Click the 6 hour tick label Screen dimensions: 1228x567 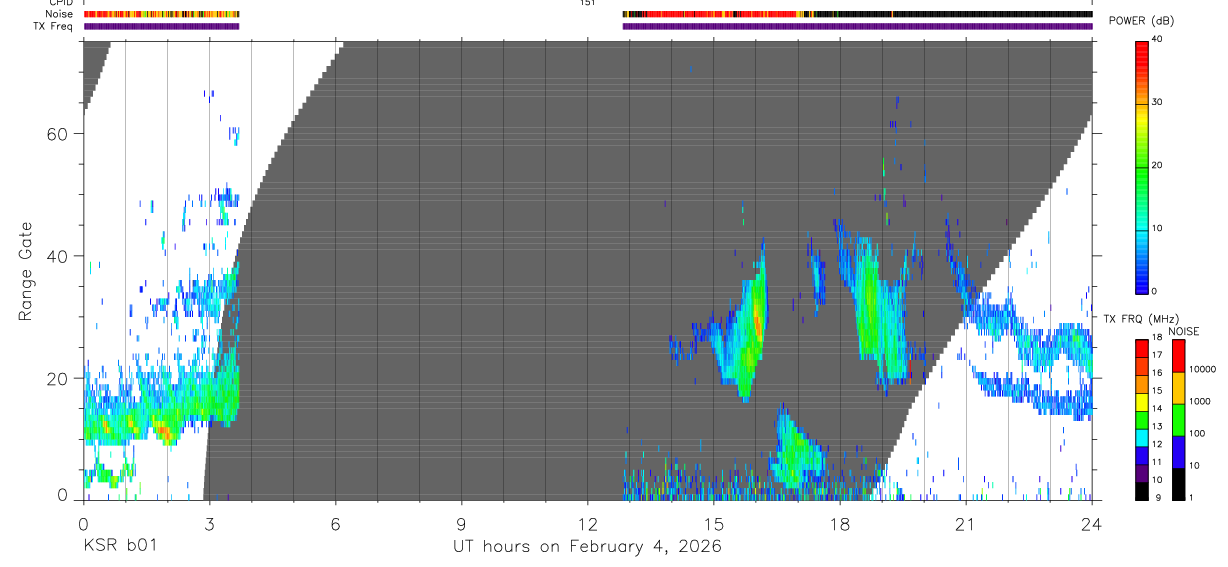coord(336,523)
